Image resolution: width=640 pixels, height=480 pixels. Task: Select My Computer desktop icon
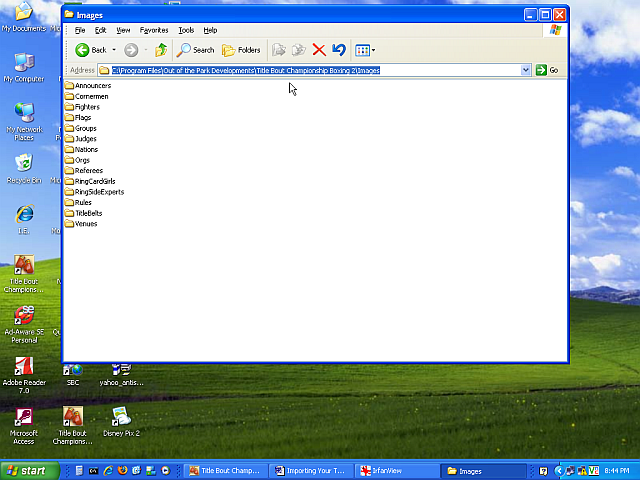click(24, 67)
